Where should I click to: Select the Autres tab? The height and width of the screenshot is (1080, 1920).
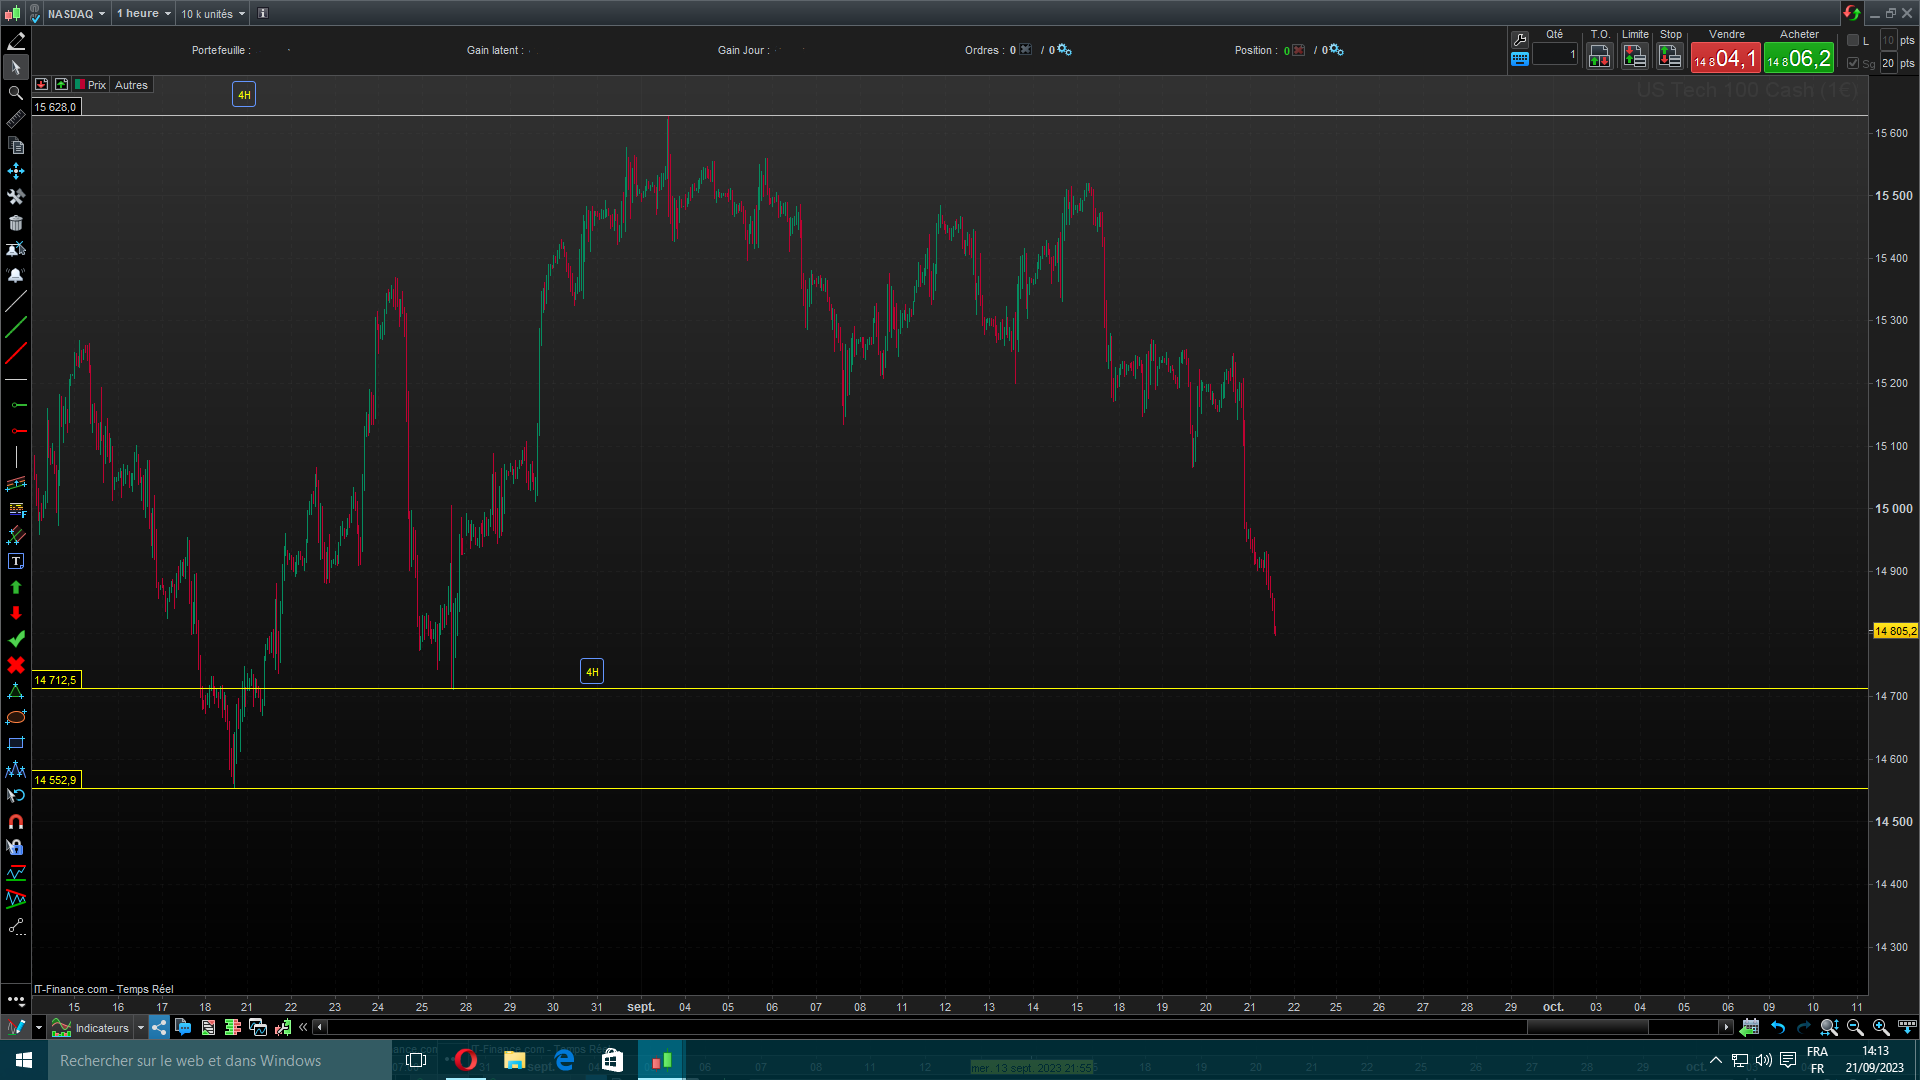(x=131, y=85)
